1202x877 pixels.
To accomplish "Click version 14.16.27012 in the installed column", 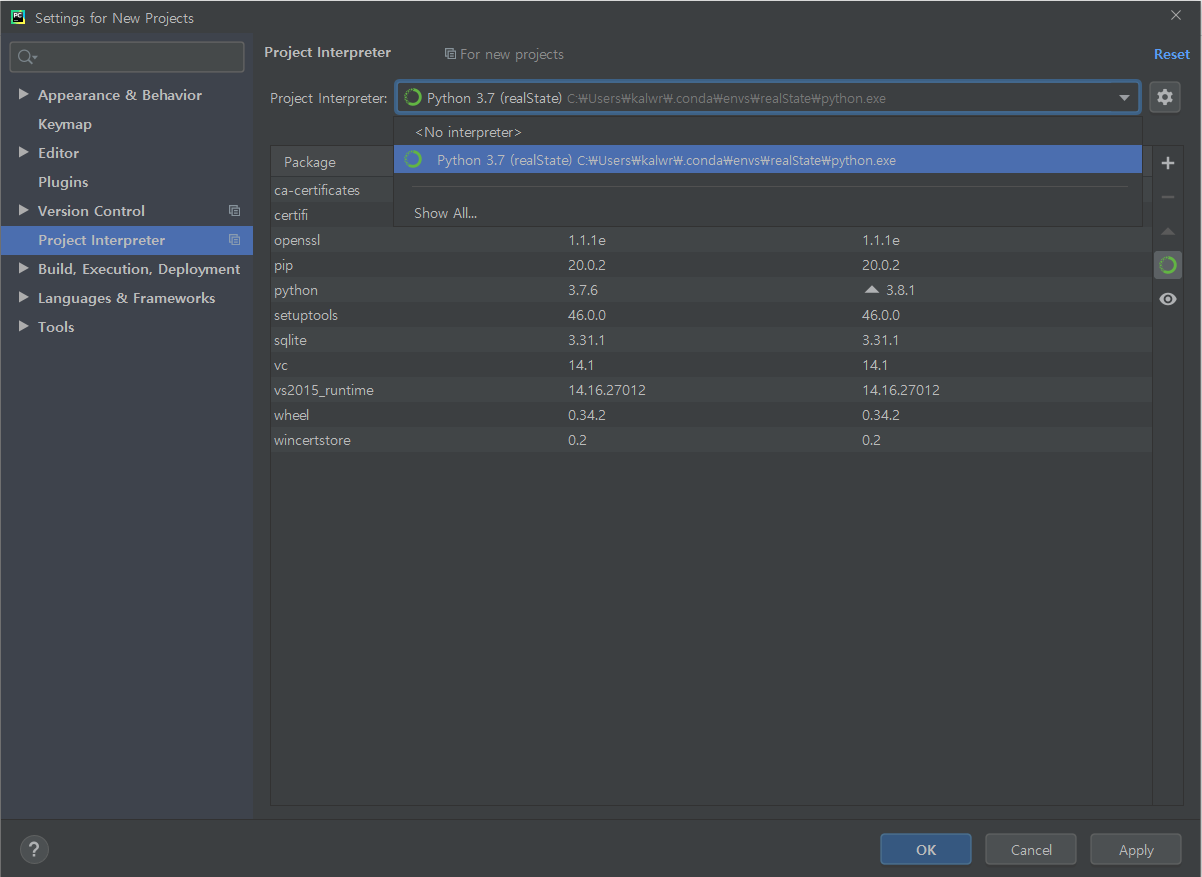I will (607, 390).
